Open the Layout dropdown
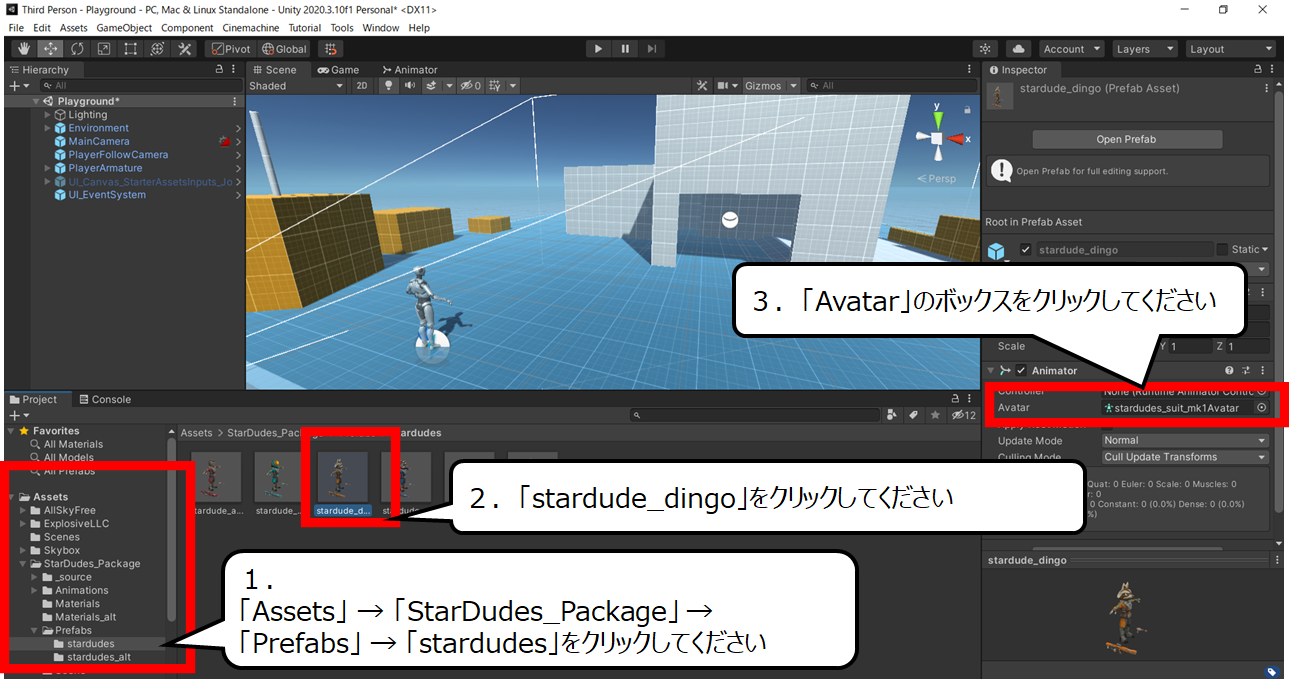The image size is (1289, 679). coord(1230,48)
